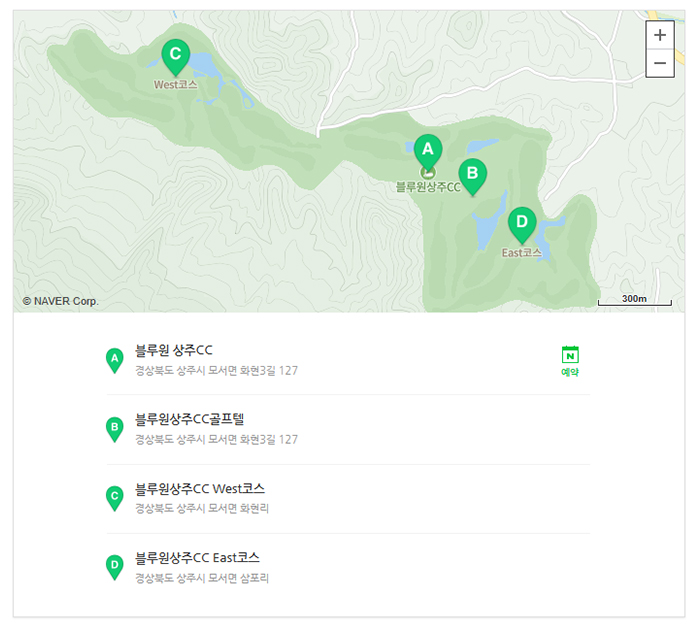Click address 경상북도 상주시 모서면 삼포리
Image resolution: width=700 pixels, height=630 pixels.
click(x=202, y=578)
